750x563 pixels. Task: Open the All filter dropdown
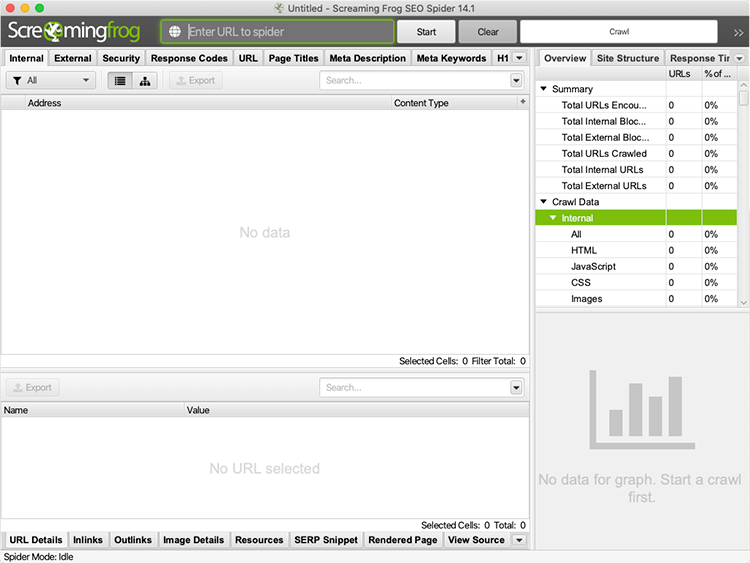point(51,81)
